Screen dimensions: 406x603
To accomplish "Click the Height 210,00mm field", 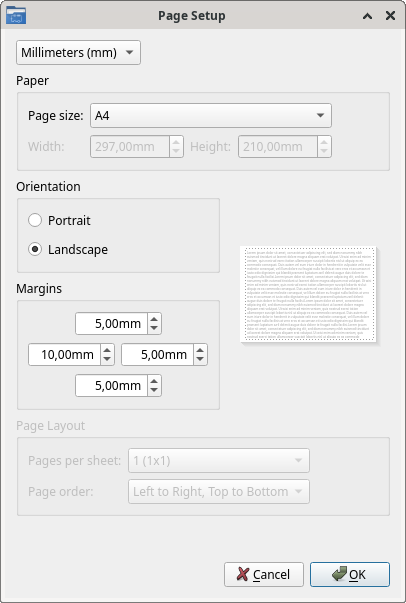I will pos(278,147).
